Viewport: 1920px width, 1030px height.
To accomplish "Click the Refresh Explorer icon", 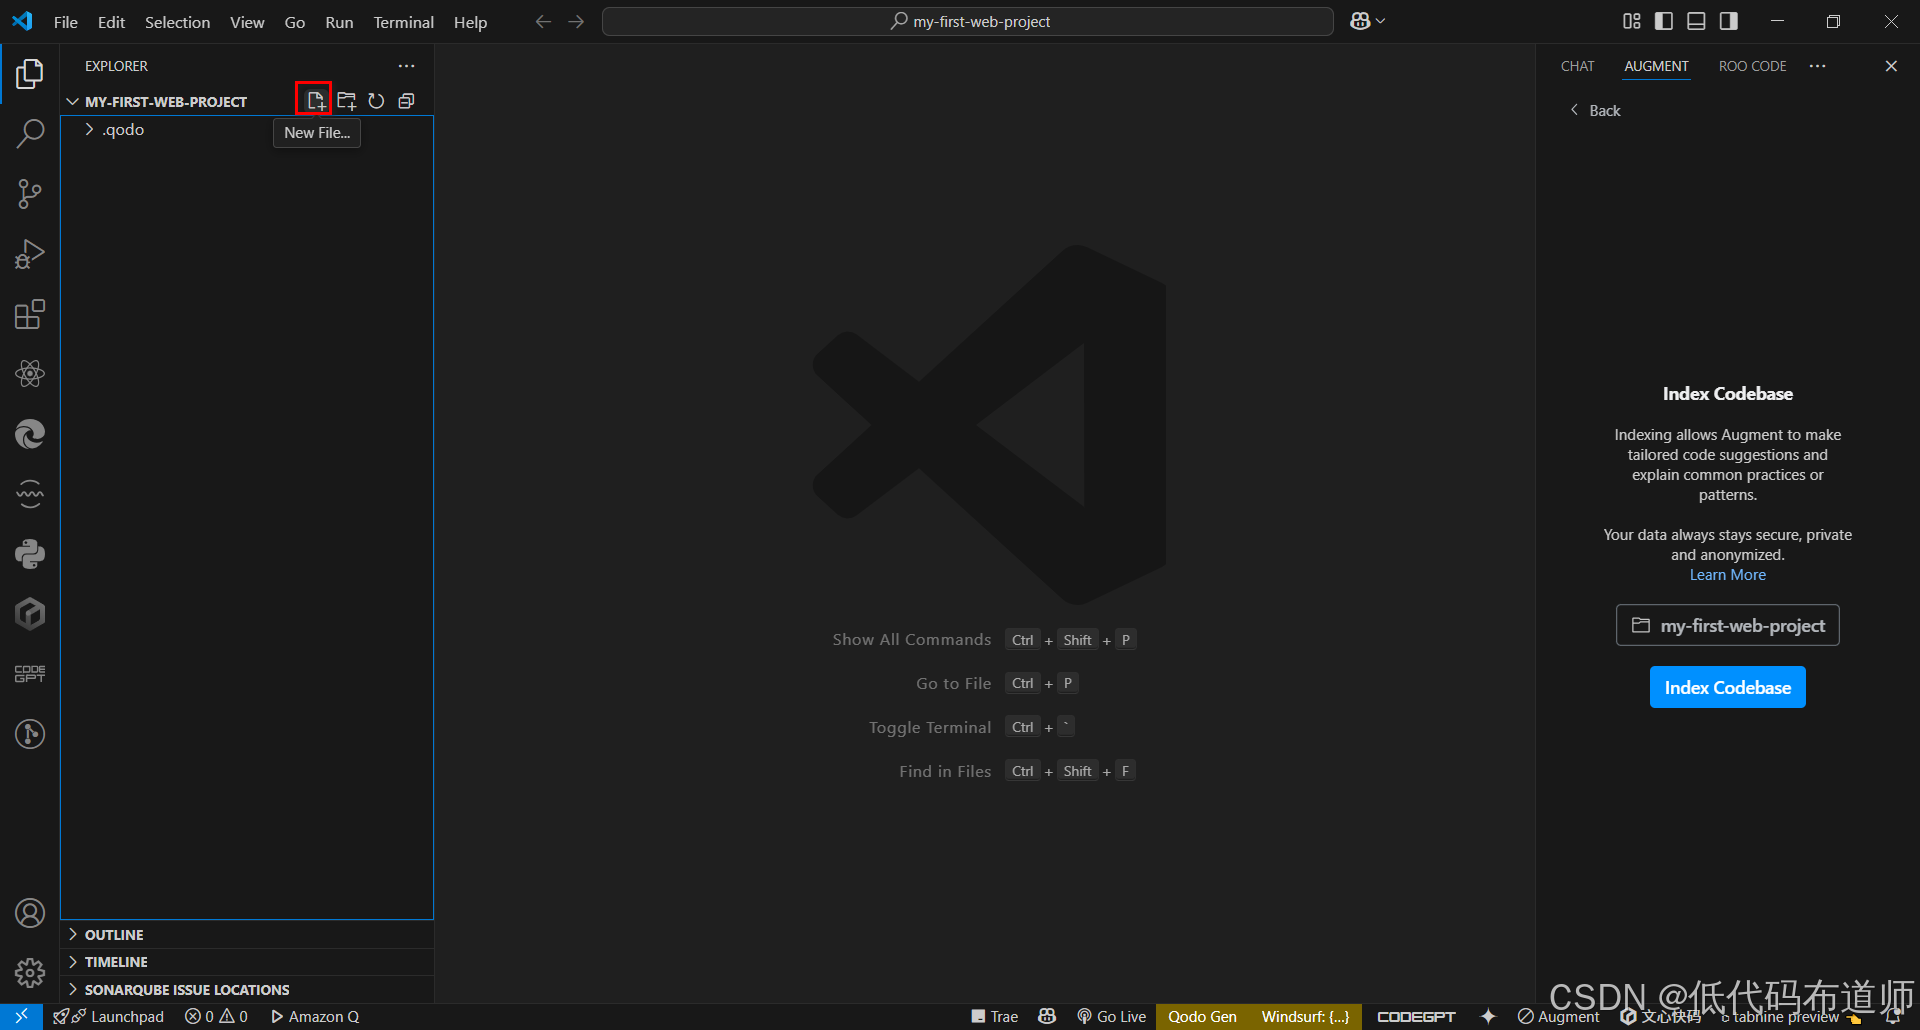I will (376, 101).
